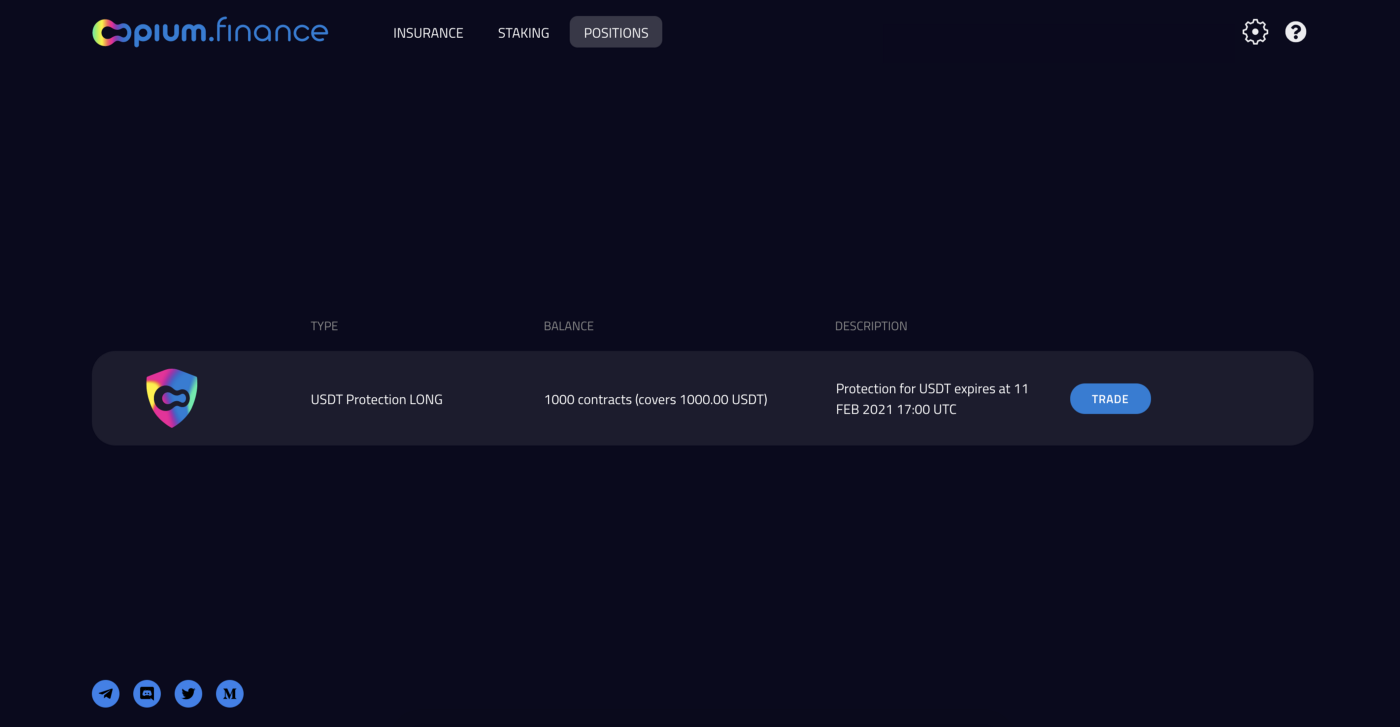Click the rainbow shield protection icon
This screenshot has width=1400, height=727.
(x=172, y=398)
